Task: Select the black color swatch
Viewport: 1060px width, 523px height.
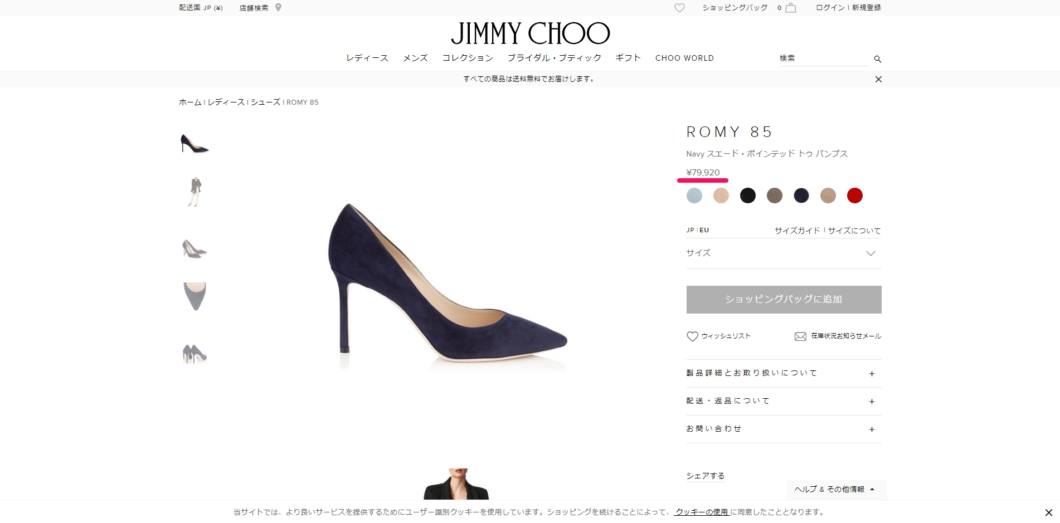Action: point(748,195)
